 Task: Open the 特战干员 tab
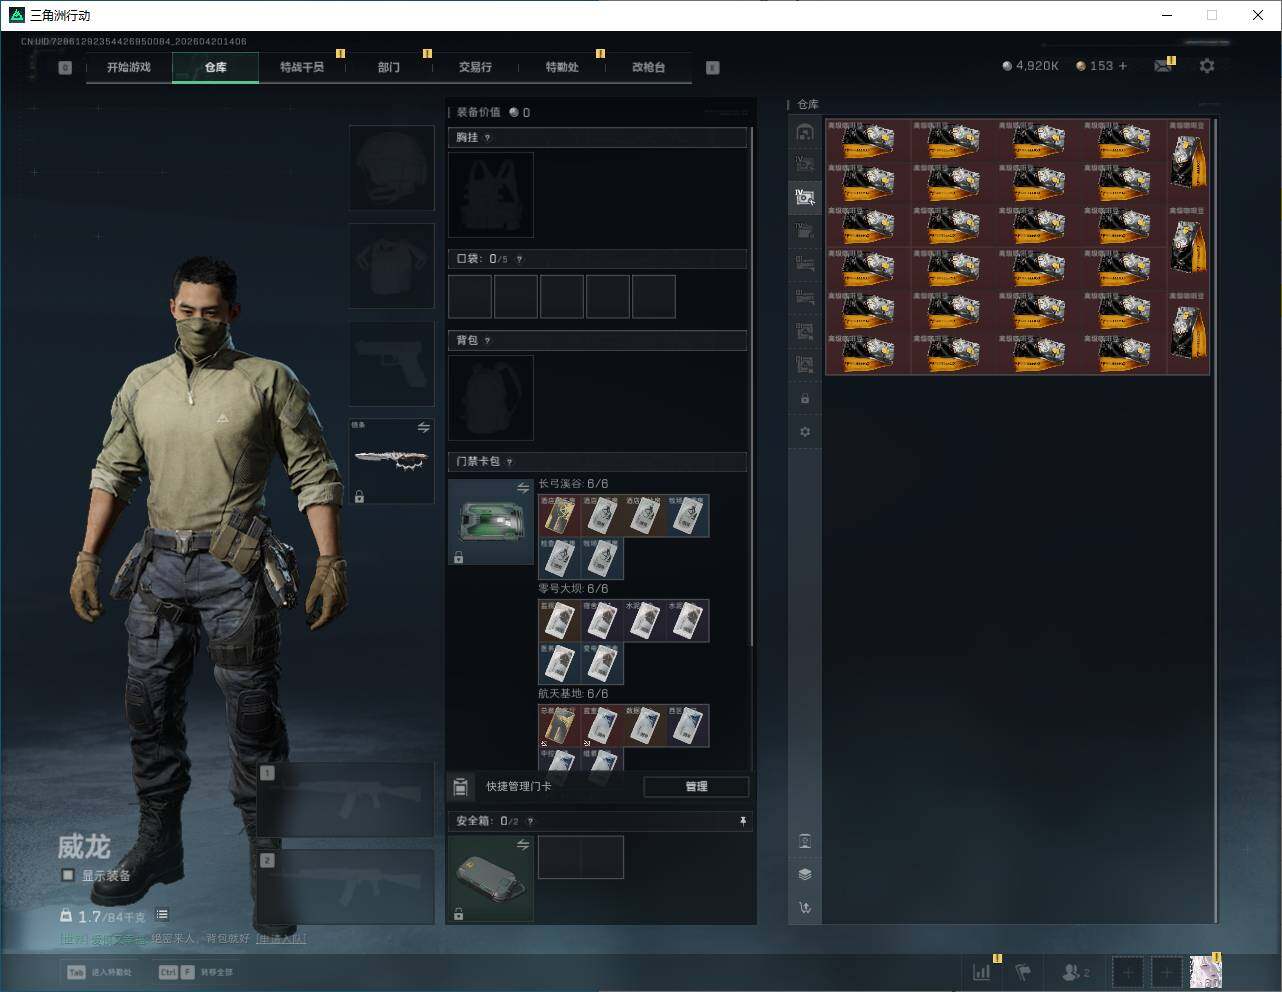(x=301, y=67)
